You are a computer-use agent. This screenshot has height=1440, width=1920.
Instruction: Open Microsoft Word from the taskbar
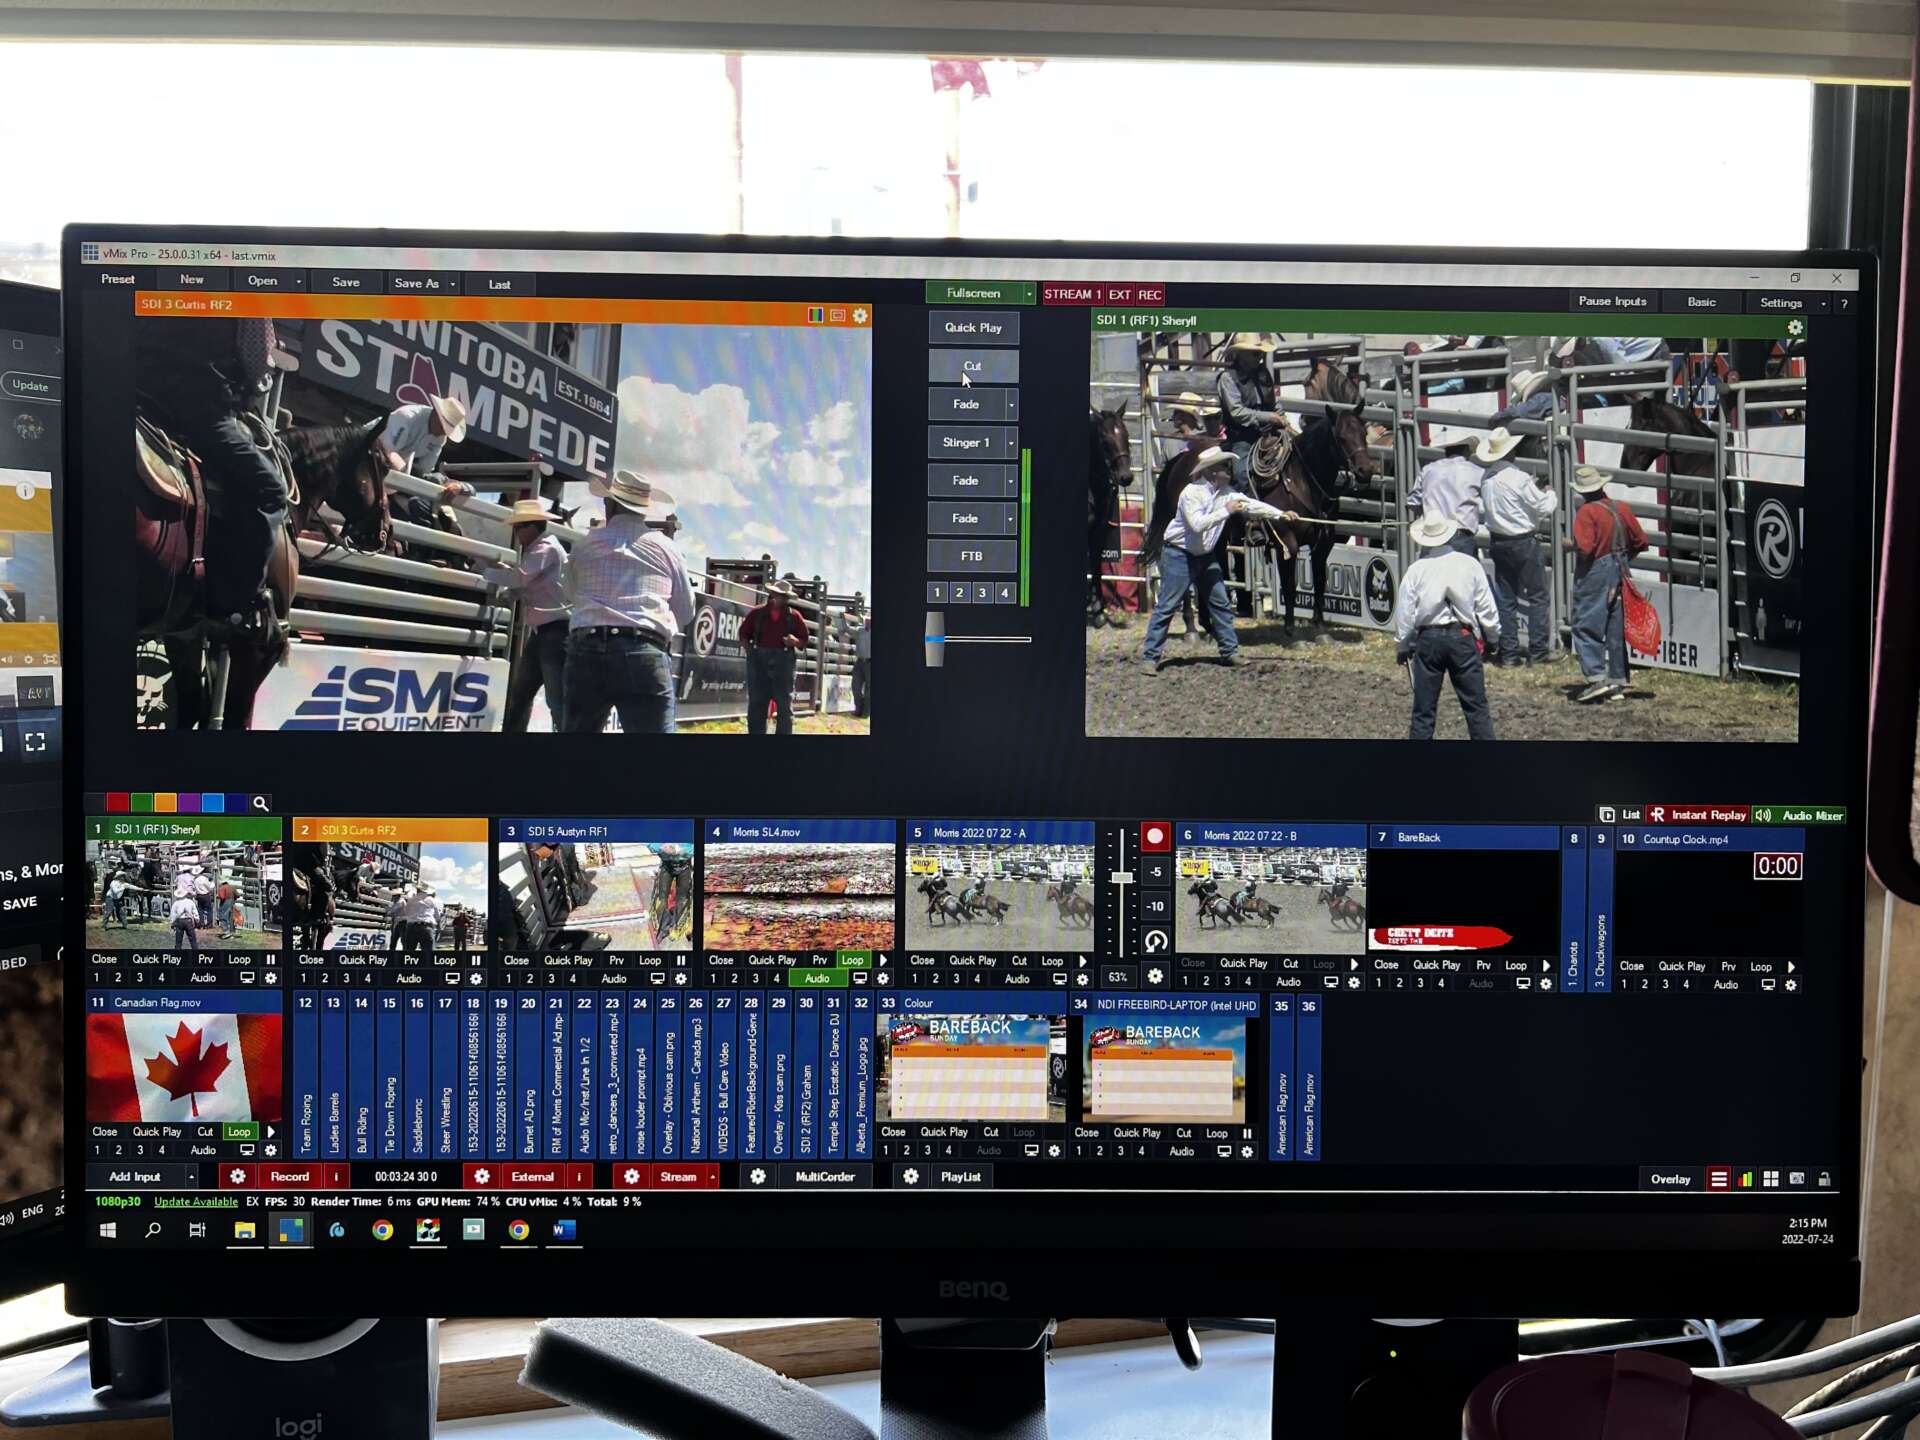pyautogui.click(x=563, y=1230)
